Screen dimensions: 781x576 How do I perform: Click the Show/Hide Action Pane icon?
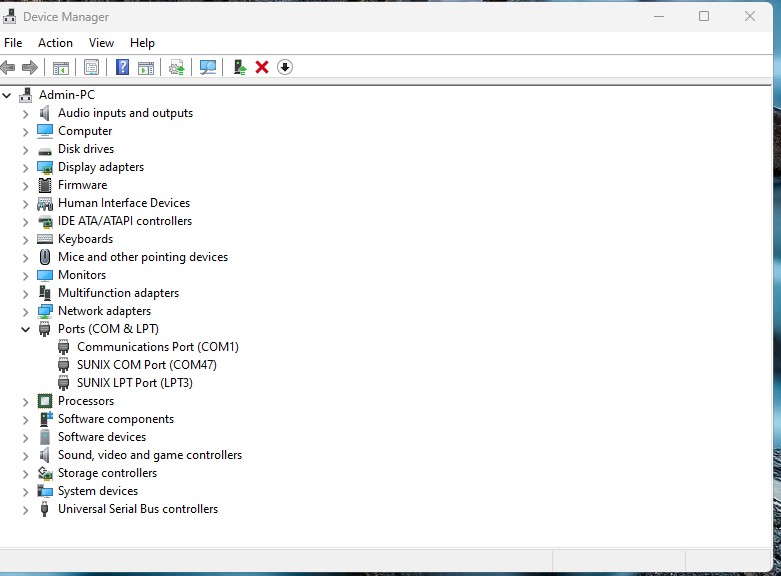point(146,67)
